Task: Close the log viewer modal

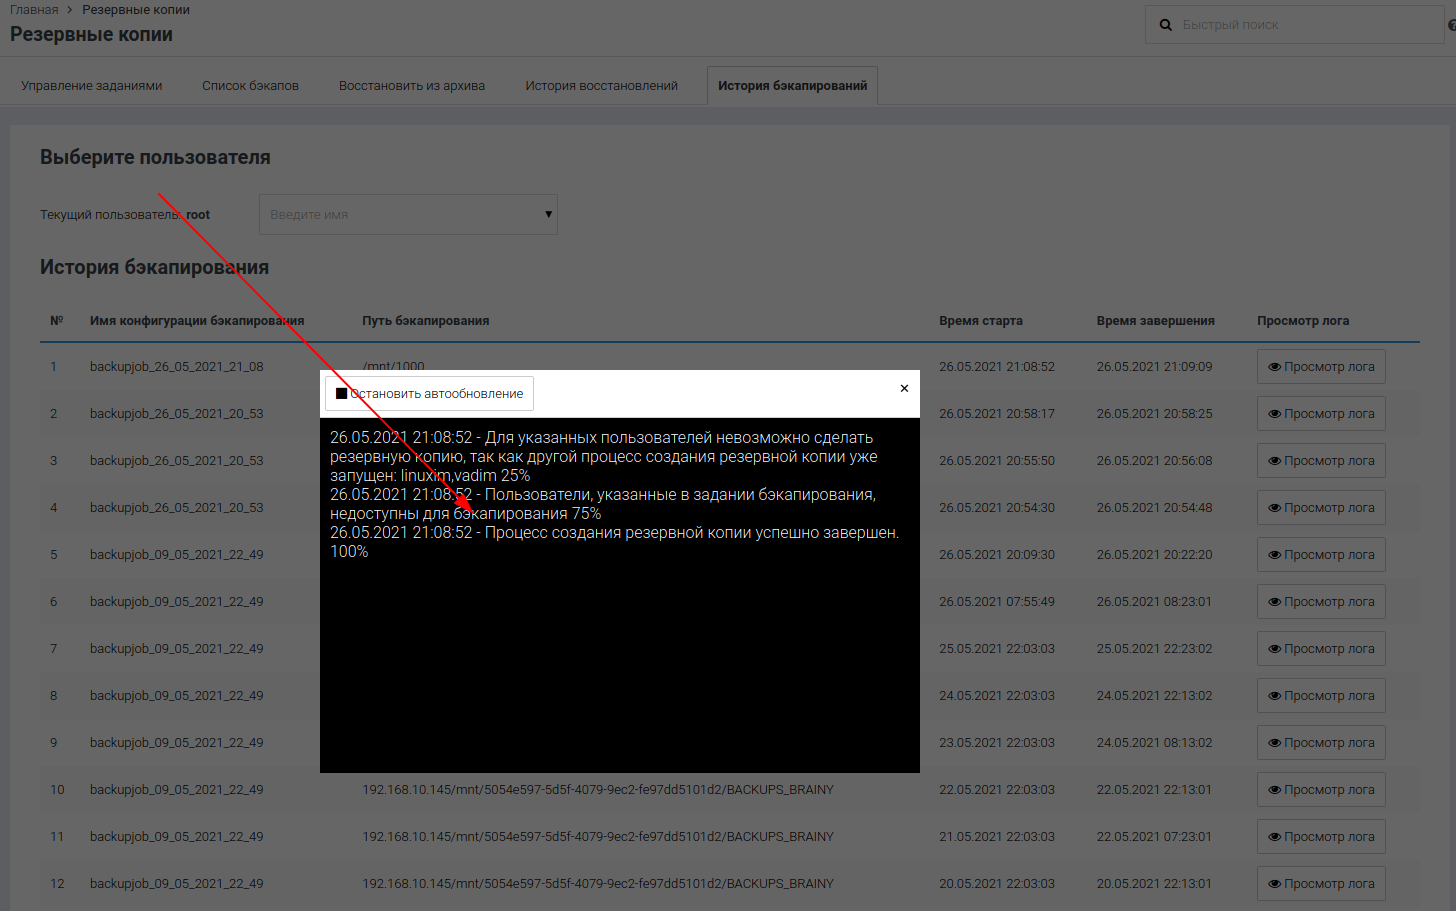Action: pyautogui.click(x=904, y=388)
